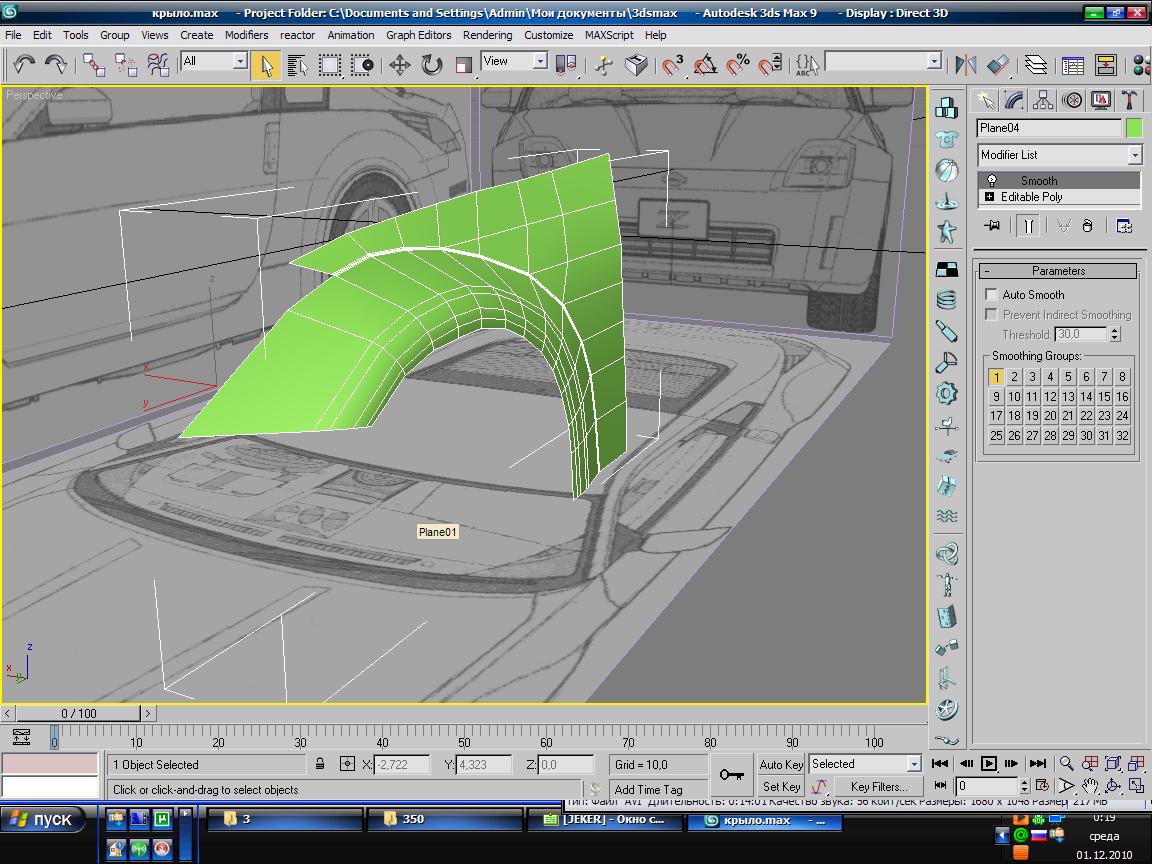
Task: Open the Utilities panel hammer icon
Action: [x=1129, y=100]
